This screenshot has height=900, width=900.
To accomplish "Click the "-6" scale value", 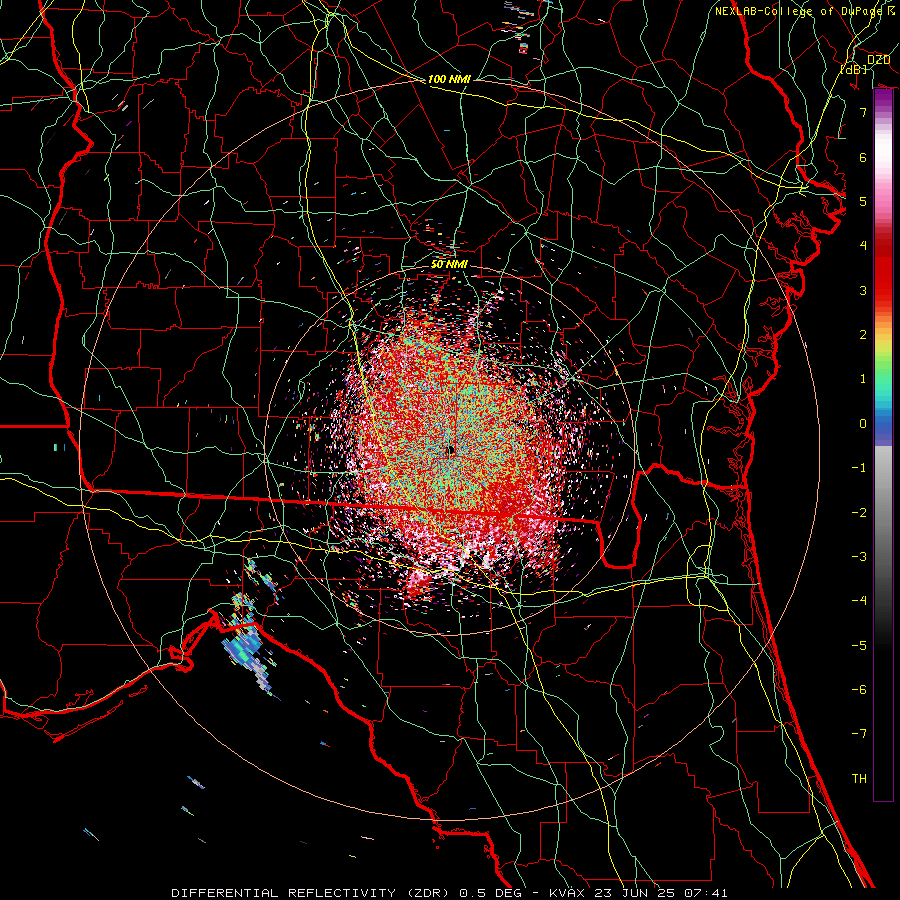I will [x=859, y=690].
